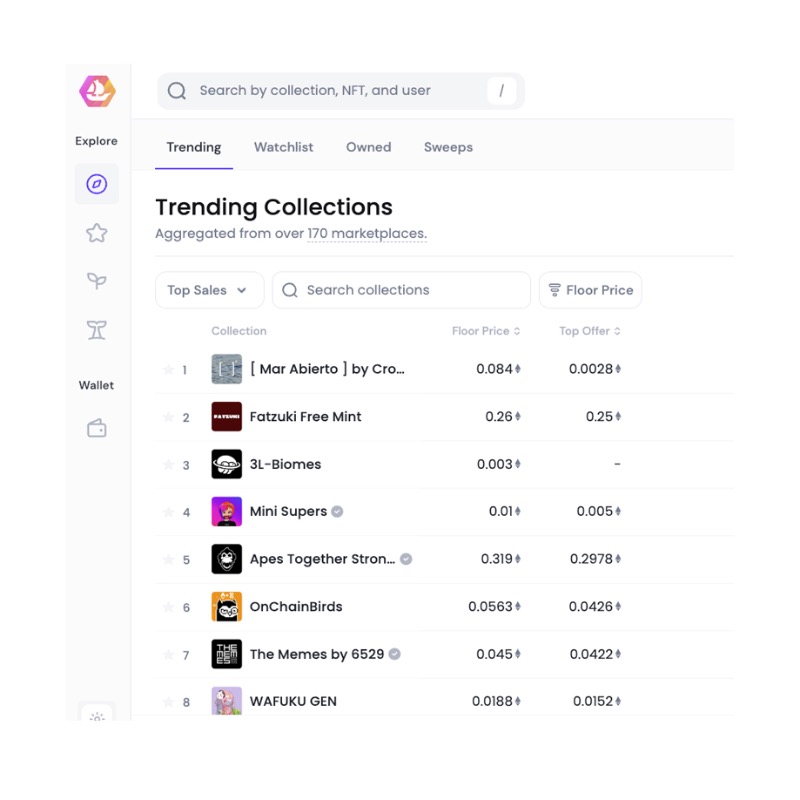Star the OnChainBirds collection
800x800 pixels.
[x=168, y=607]
